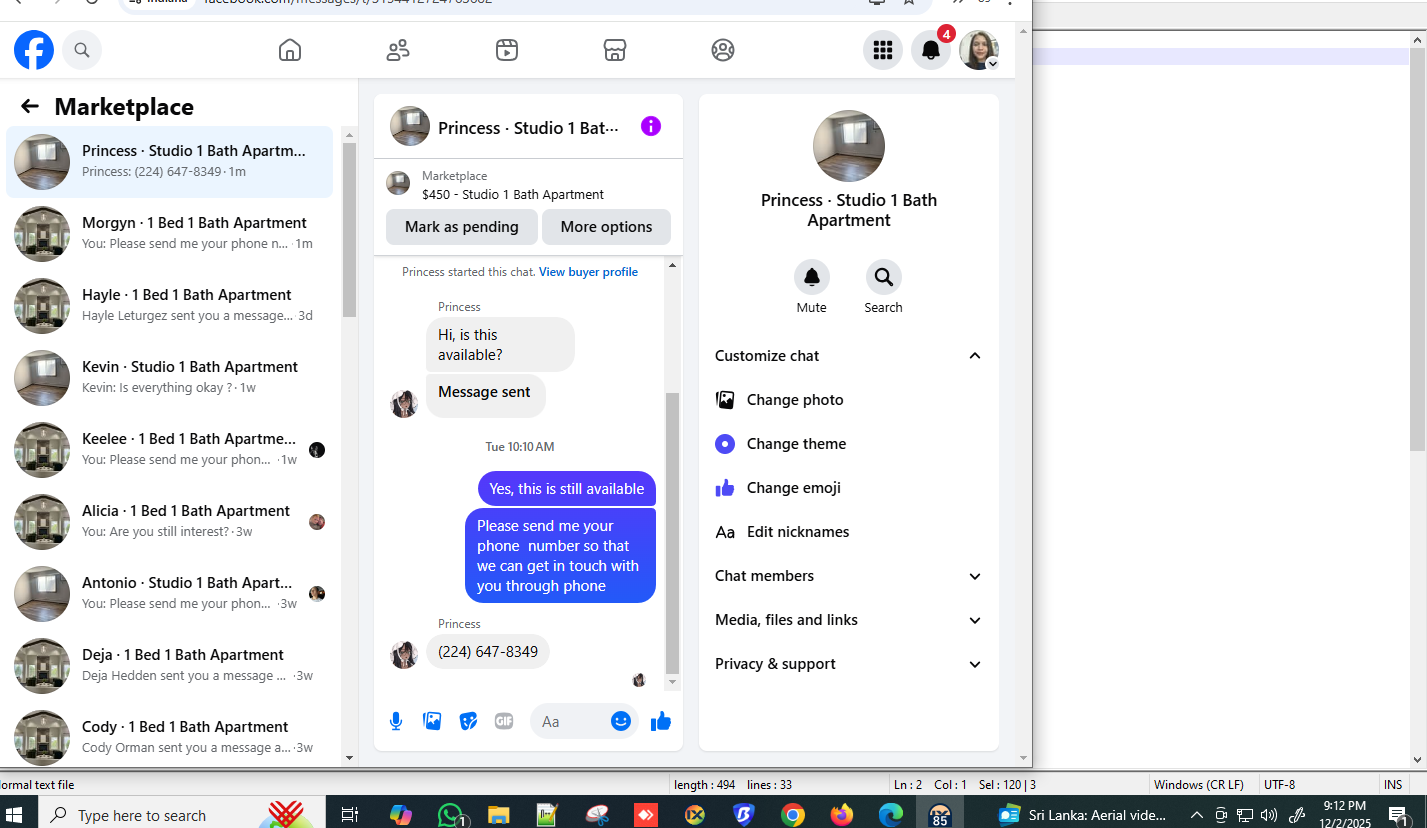Click Princess profile thumbnail in details panel

point(849,146)
